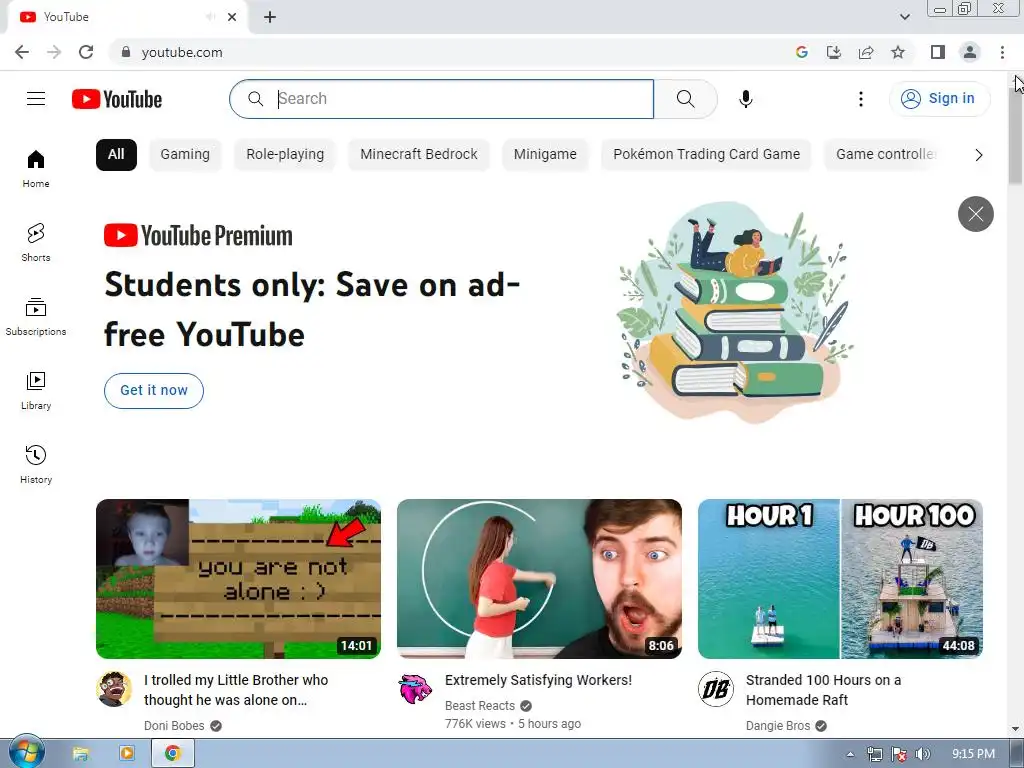Open Stranded 100 Hours raft title
Viewport: 1024px width, 768px height.
(823, 690)
